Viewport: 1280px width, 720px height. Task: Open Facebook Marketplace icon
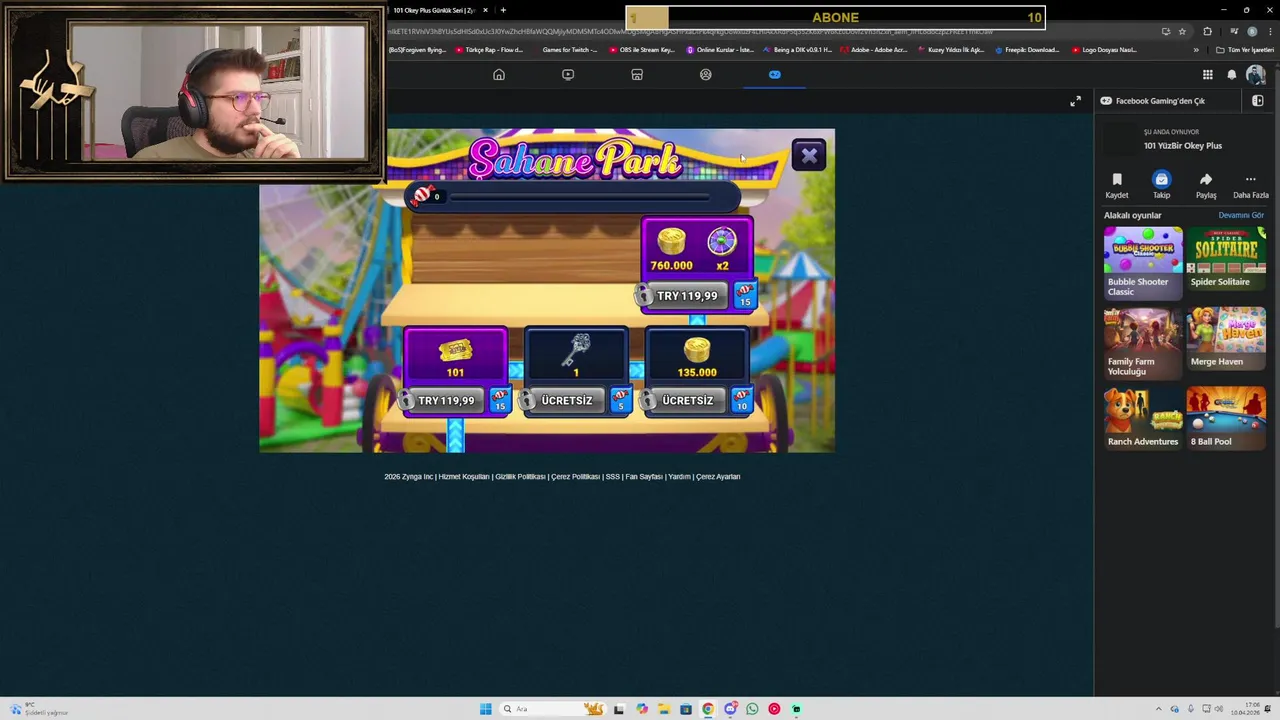click(x=637, y=75)
